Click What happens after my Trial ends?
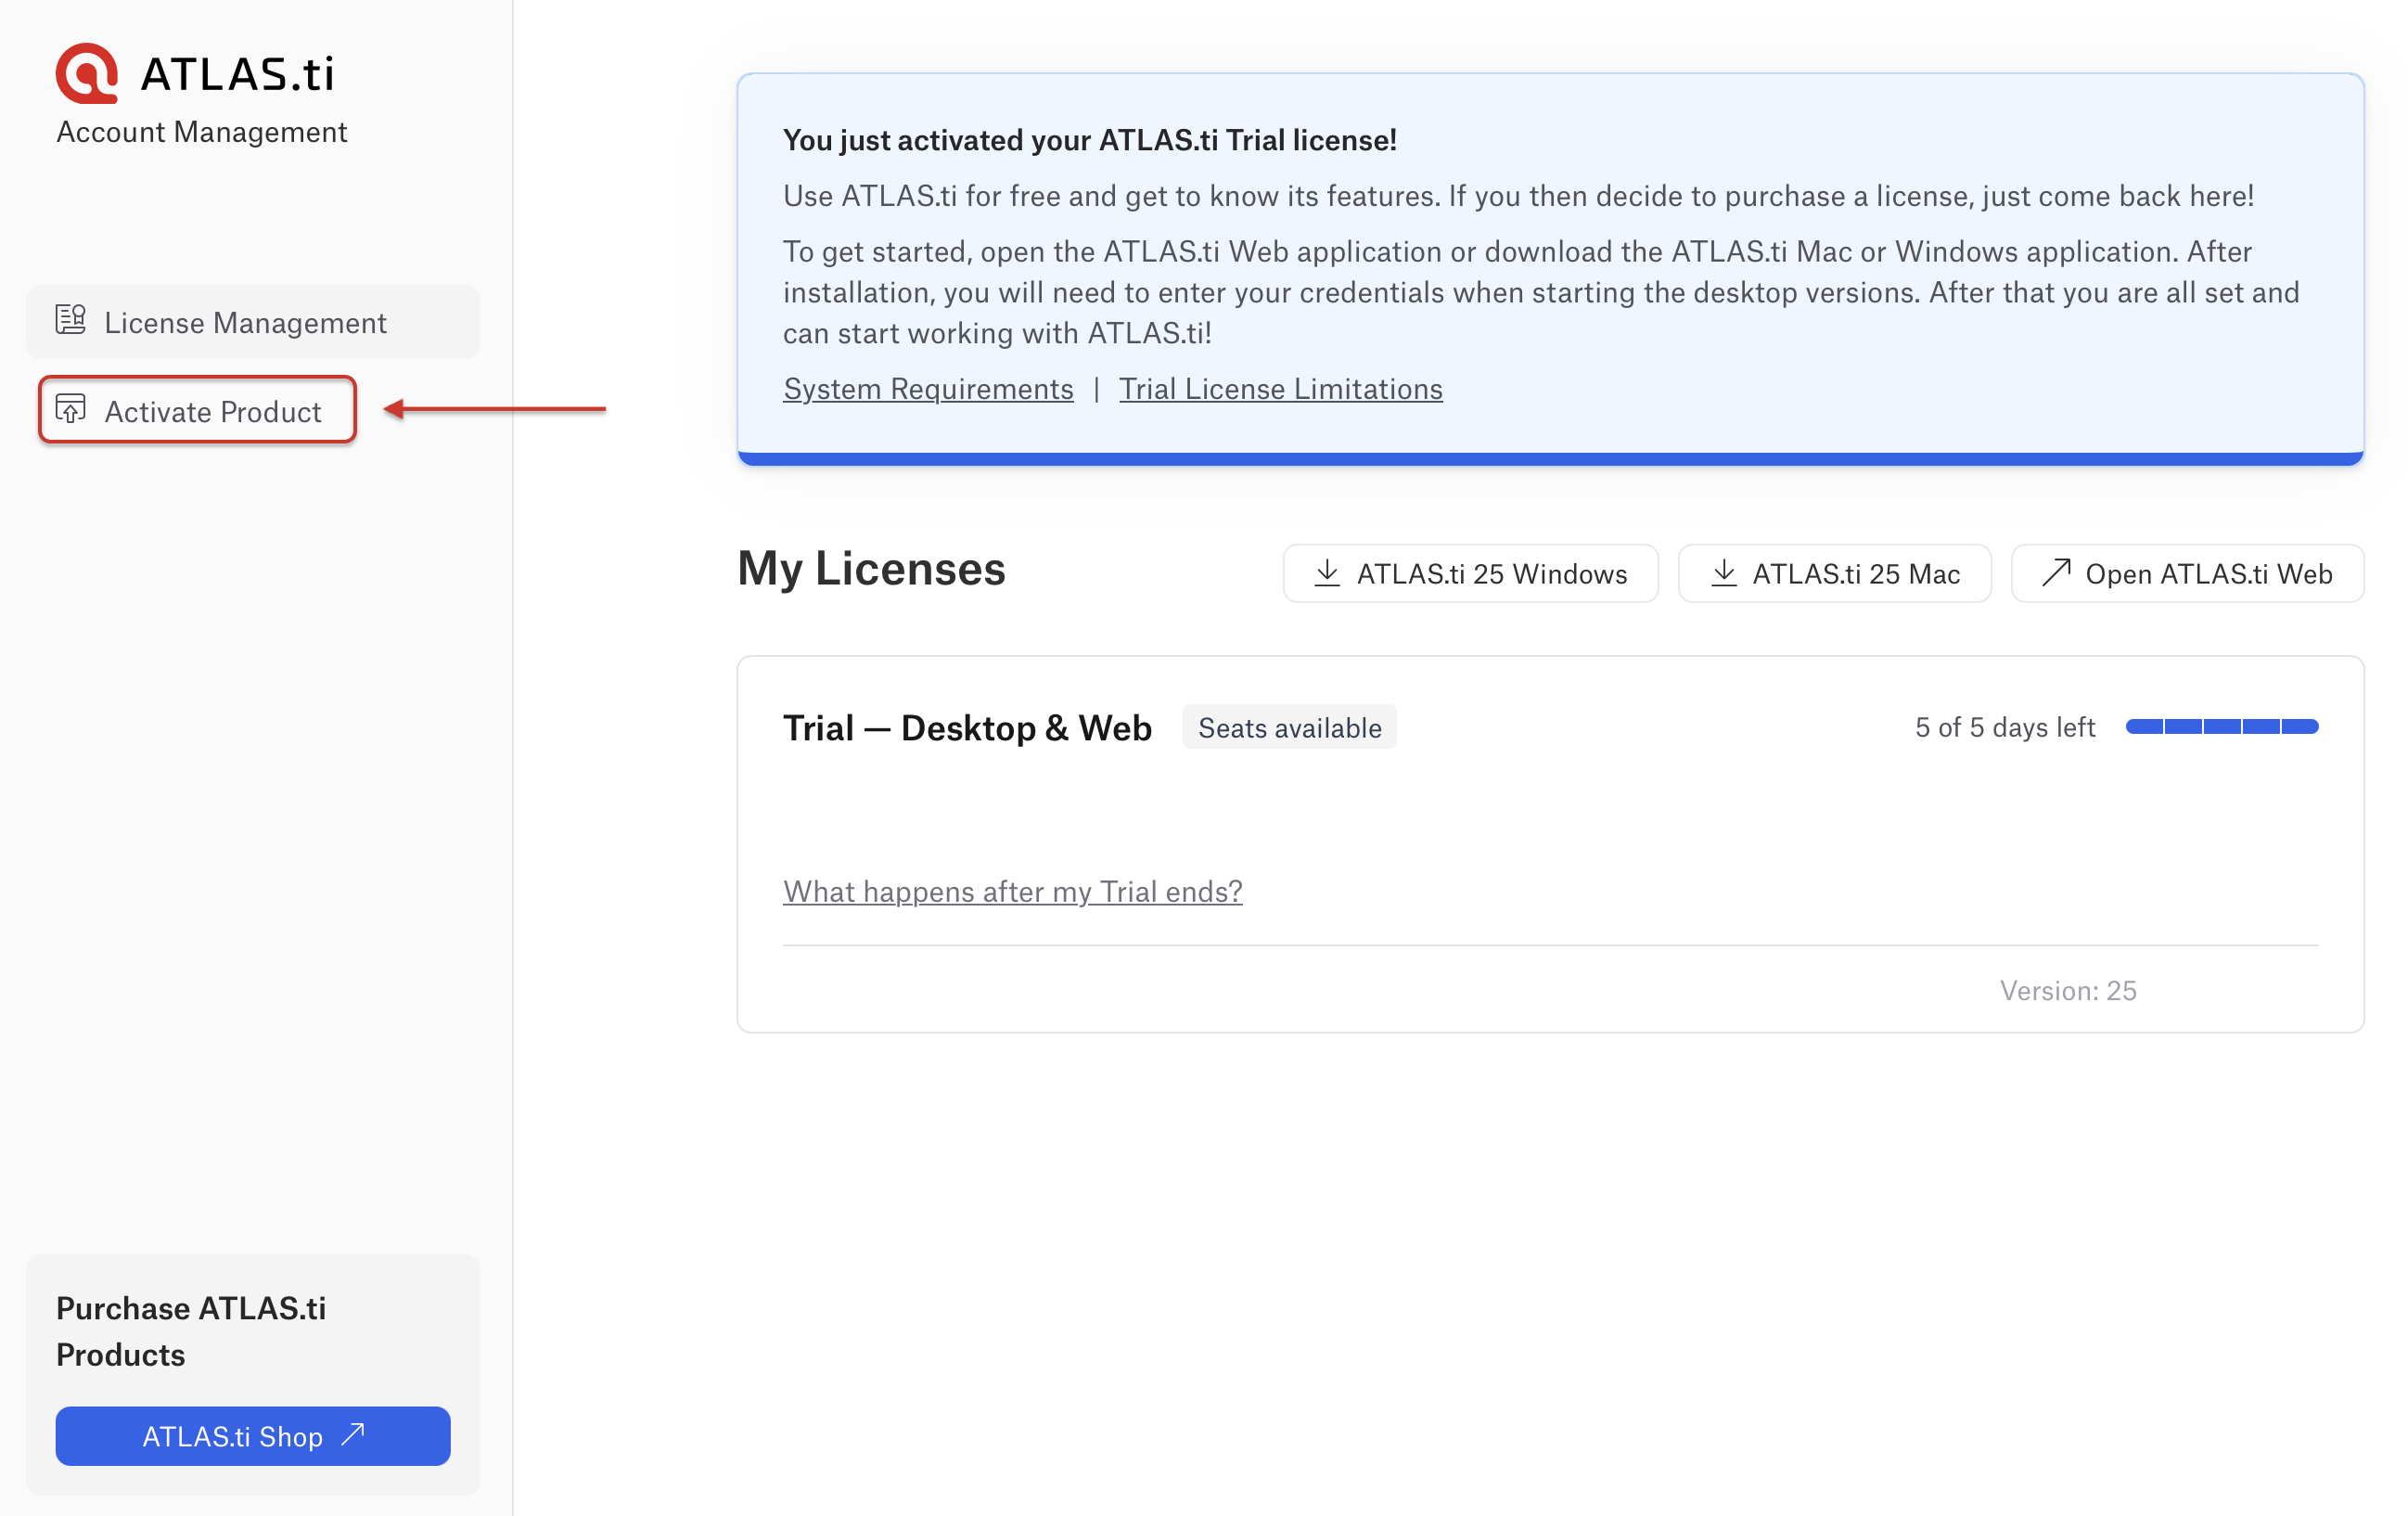Screen dimensions: 2408x1516 1012,891
